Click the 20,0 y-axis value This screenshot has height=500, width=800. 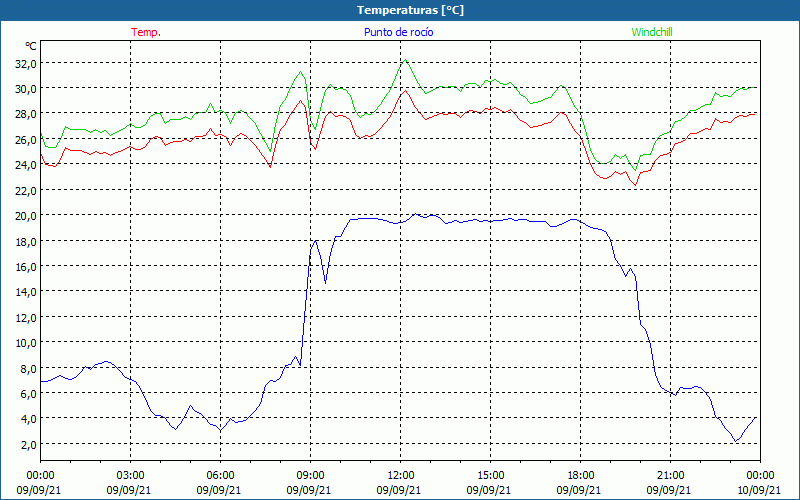26,215
